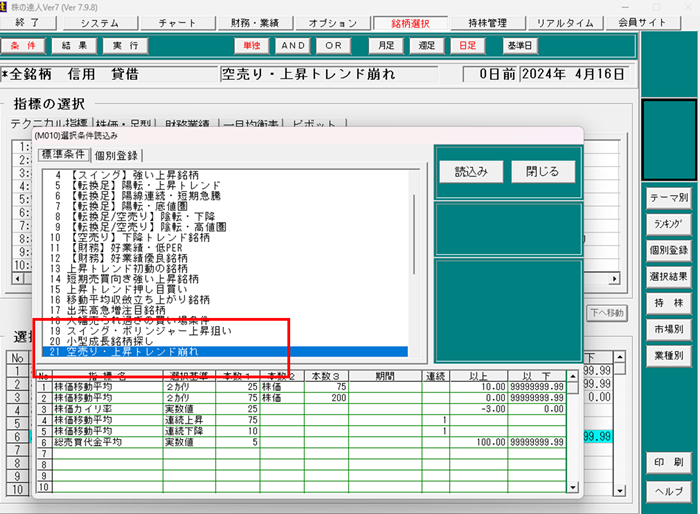
Task: Open the ヘルプ help button
Action: (669, 491)
